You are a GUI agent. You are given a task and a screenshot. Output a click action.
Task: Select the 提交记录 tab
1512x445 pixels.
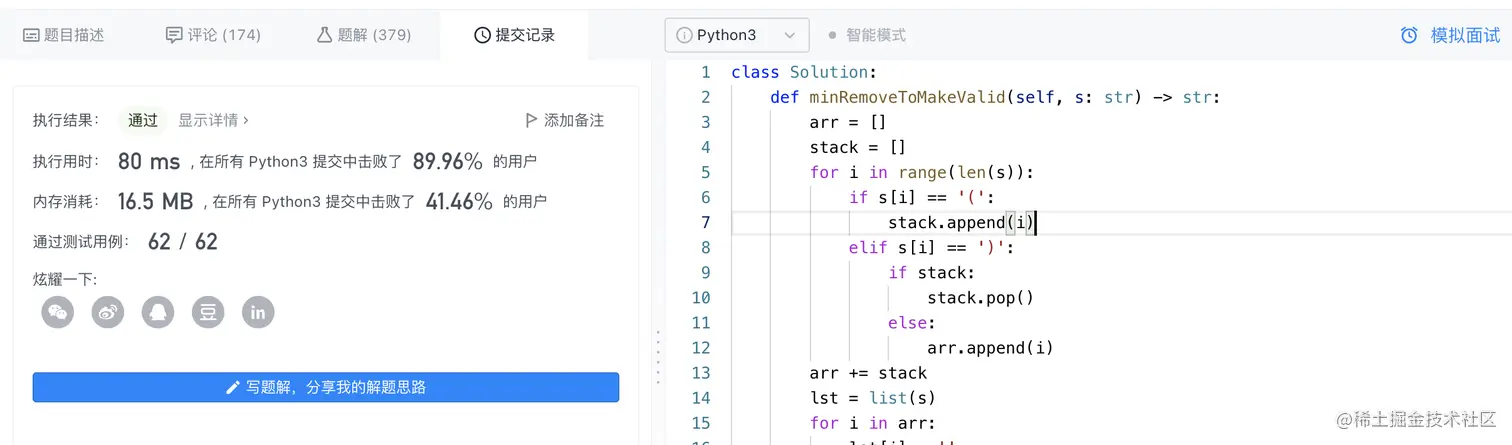(514, 35)
